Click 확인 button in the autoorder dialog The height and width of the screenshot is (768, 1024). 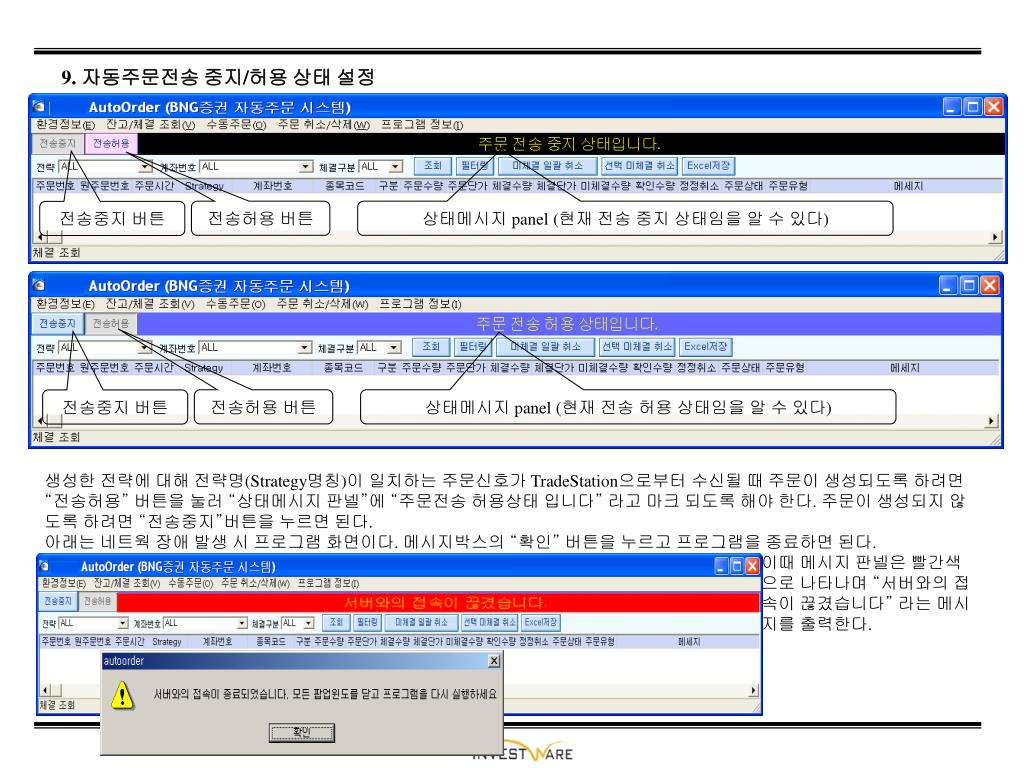click(301, 732)
